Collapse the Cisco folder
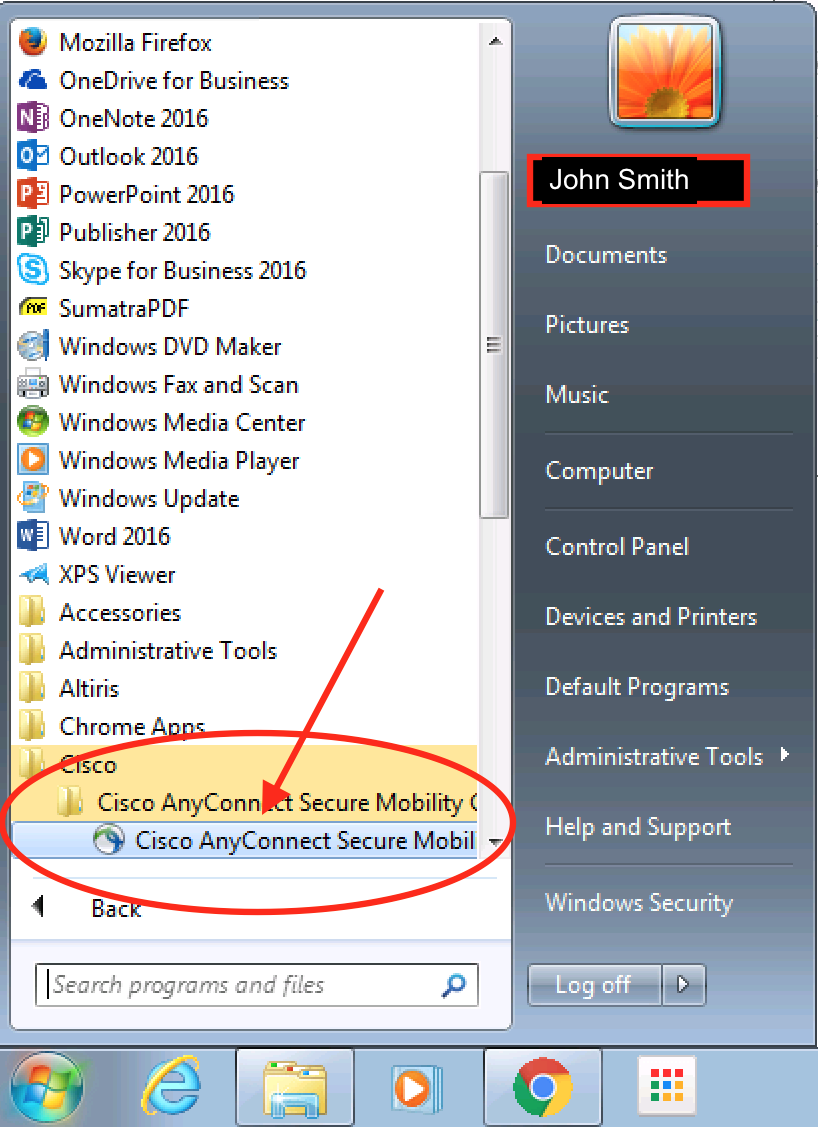818x1127 pixels. point(244,765)
